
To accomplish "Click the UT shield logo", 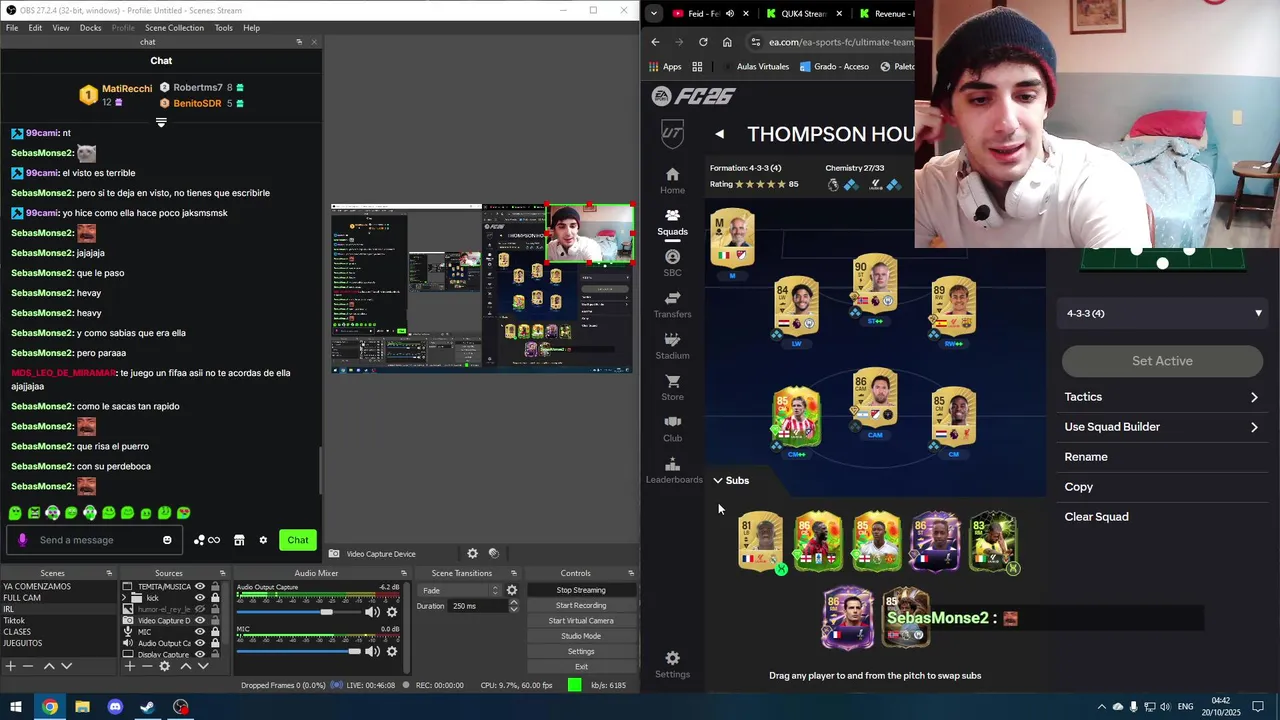I will coord(673,133).
